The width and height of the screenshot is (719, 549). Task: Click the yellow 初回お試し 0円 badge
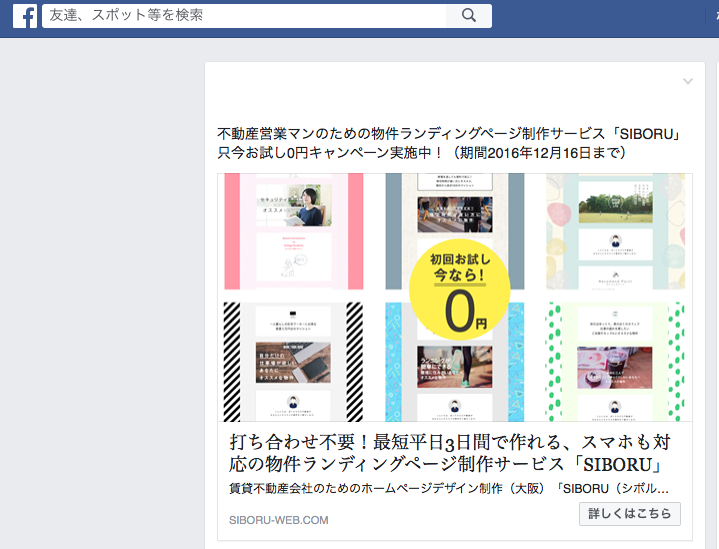click(459, 289)
